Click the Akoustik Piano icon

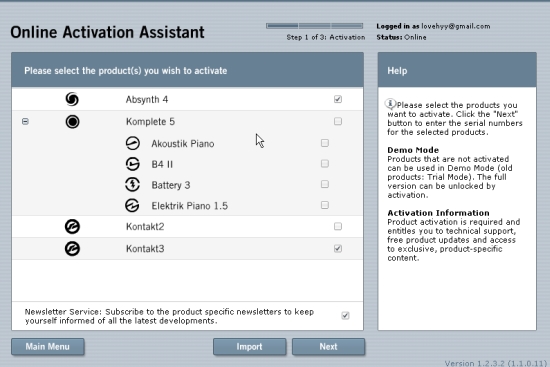pos(133,143)
